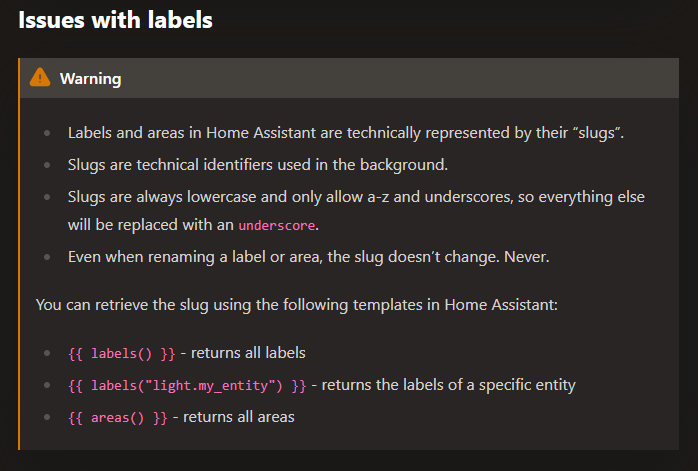
Task: Click "returns the labels of a specific entity"
Action: [x=449, y=385]
